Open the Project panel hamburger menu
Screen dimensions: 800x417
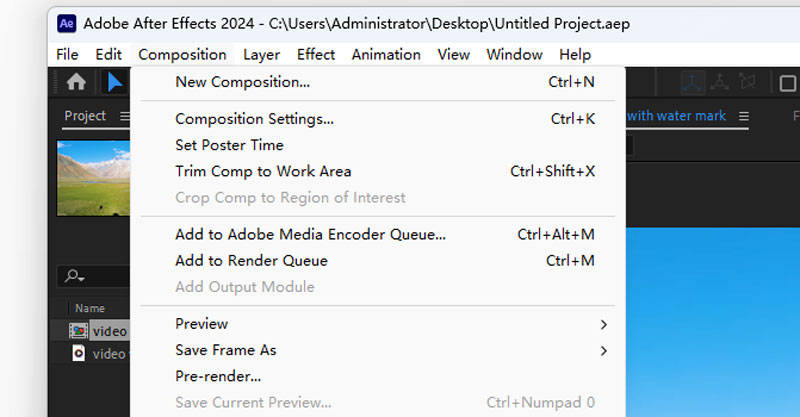coord(124,116)
